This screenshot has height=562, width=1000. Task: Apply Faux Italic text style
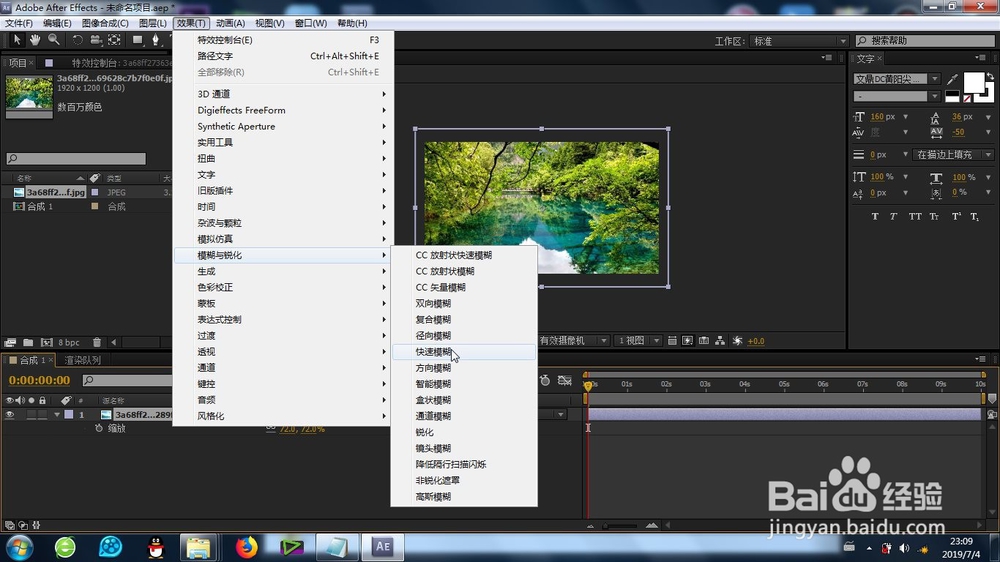pyautogui.click(x=893, y=217)
